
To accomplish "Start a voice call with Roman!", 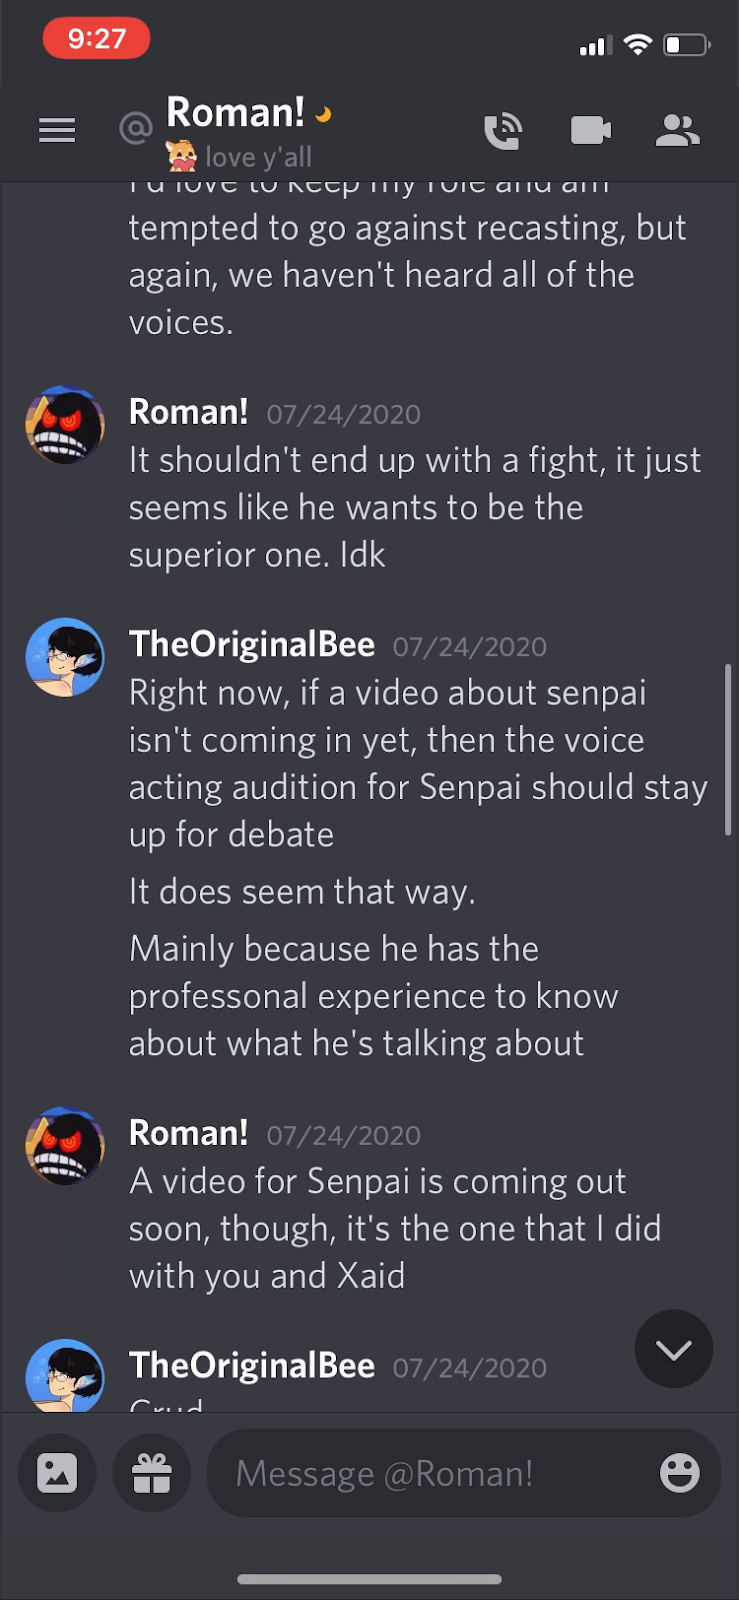I will 503,131.
